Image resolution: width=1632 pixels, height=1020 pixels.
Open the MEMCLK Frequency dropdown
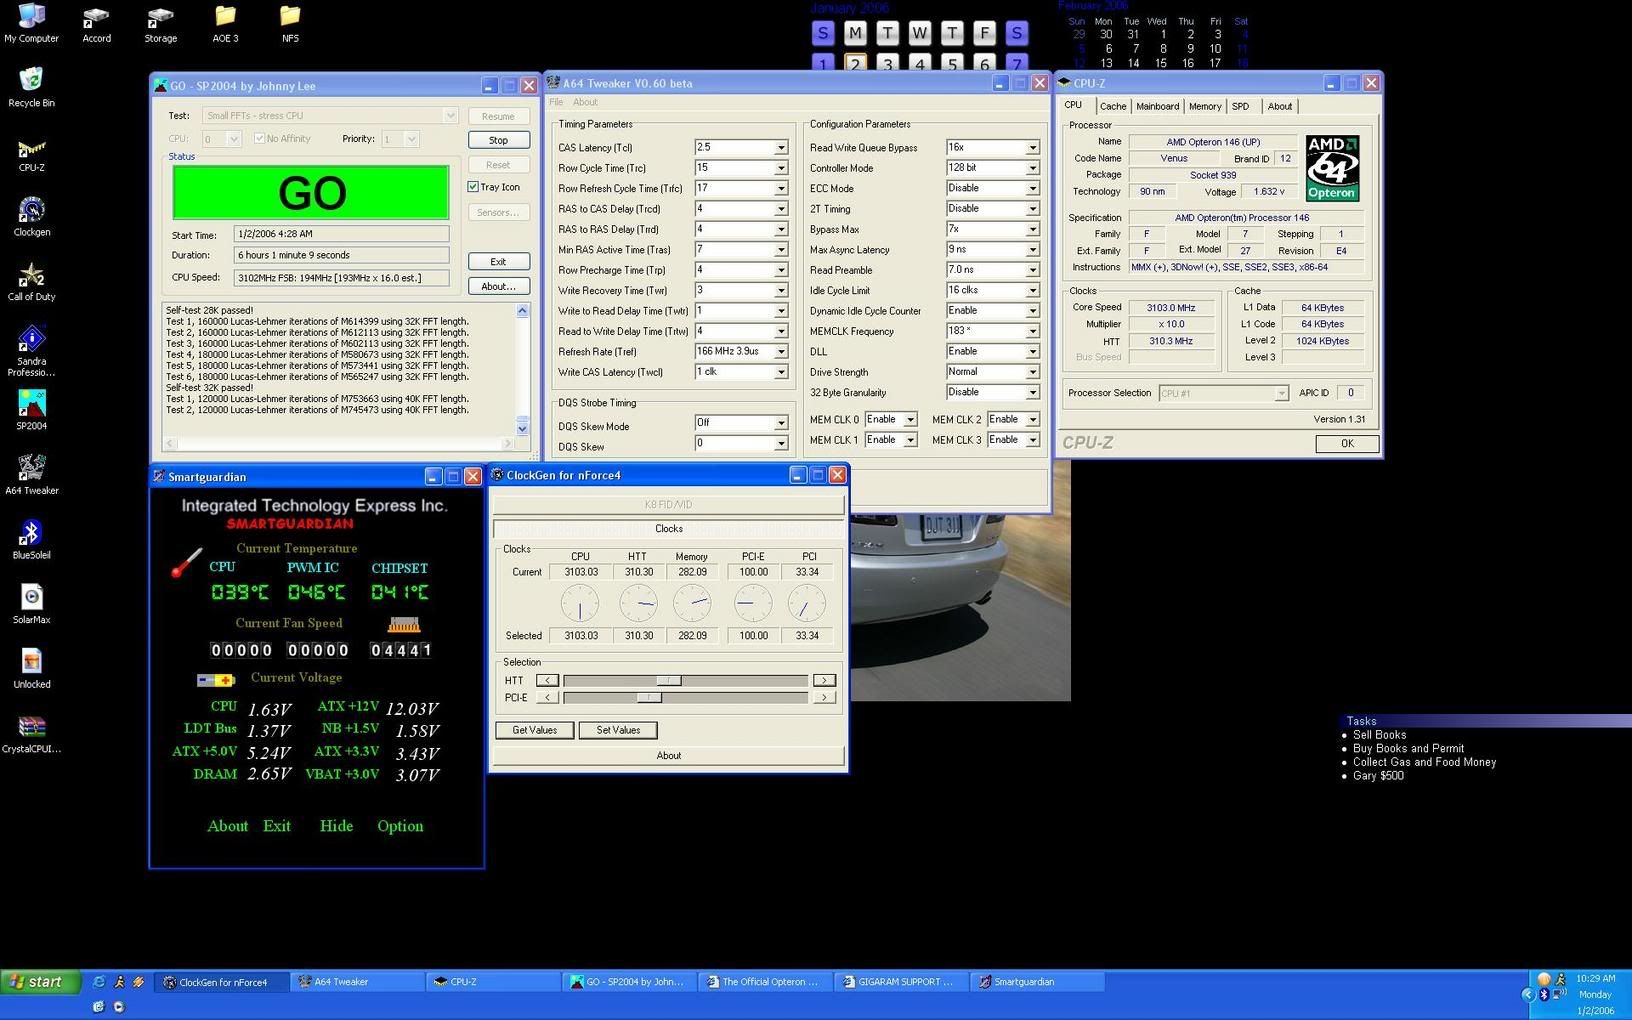click(x=1032, y=331)
